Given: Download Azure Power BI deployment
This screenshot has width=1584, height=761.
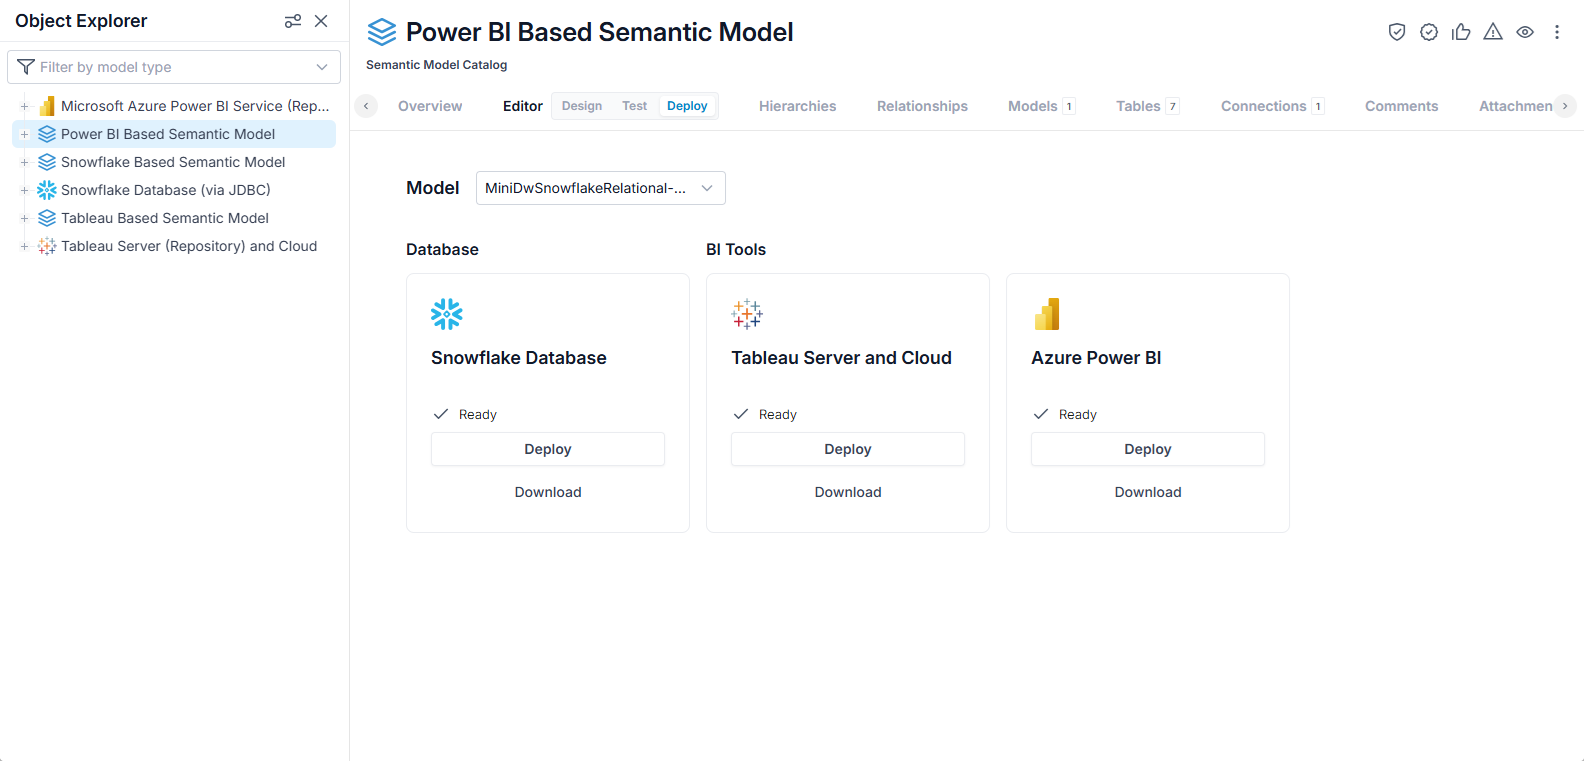Looking at the screenshot, I should 1148,492.
